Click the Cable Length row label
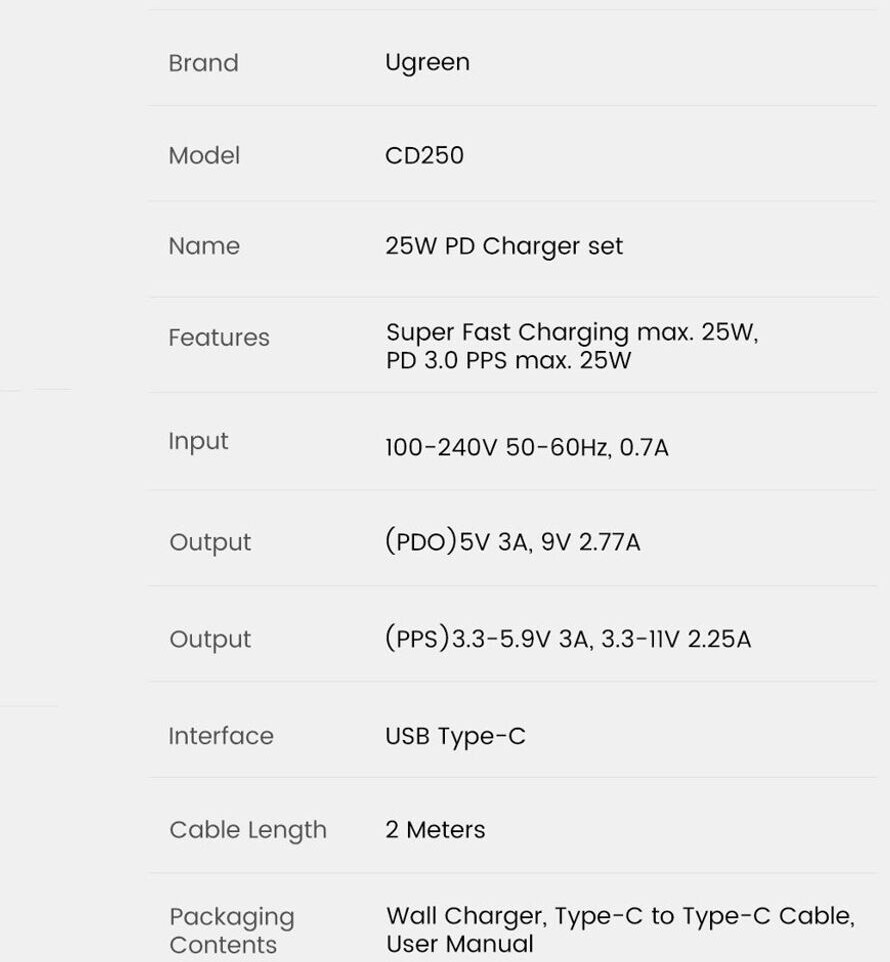The width and height of the screenshot is (890, 962). (248, 830)
